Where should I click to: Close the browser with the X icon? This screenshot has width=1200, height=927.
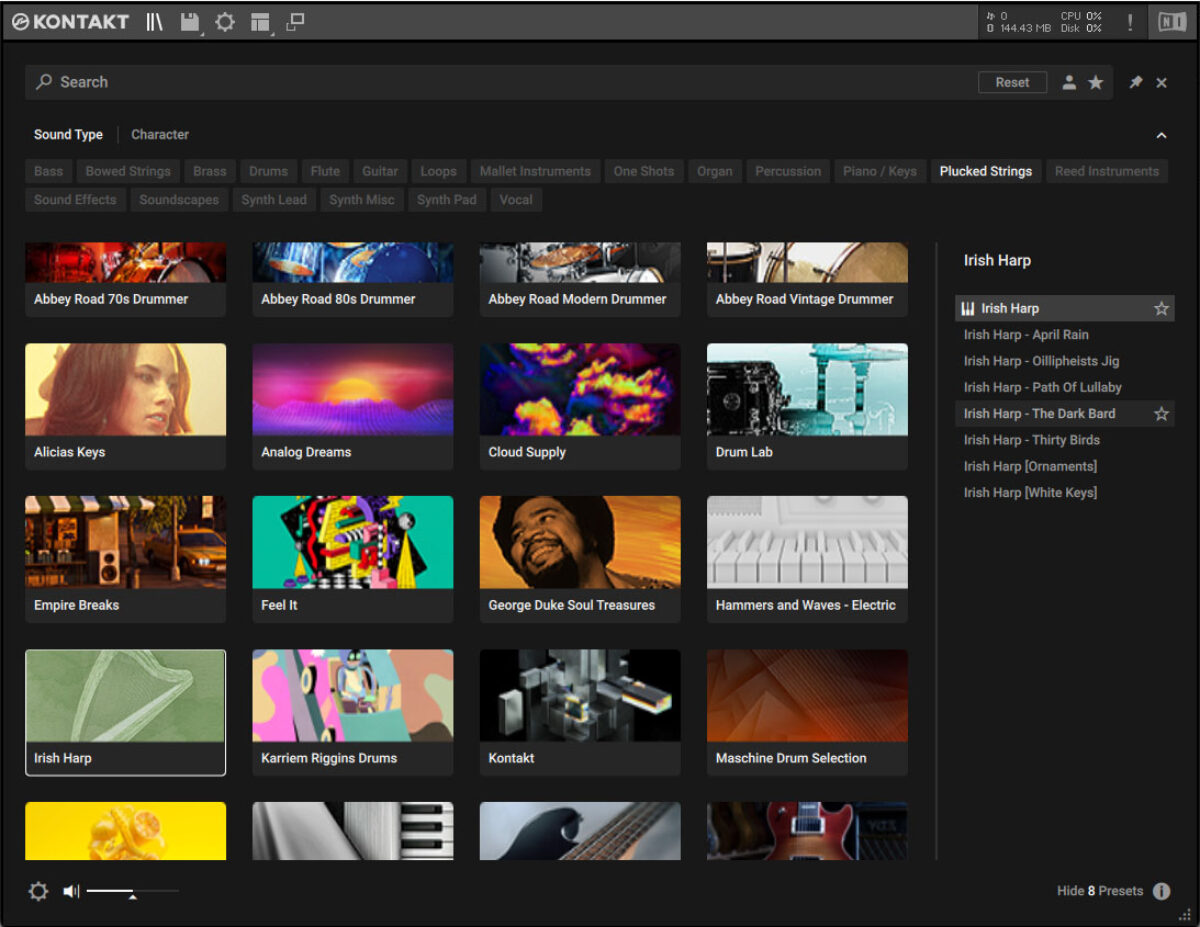[1161, 83]
